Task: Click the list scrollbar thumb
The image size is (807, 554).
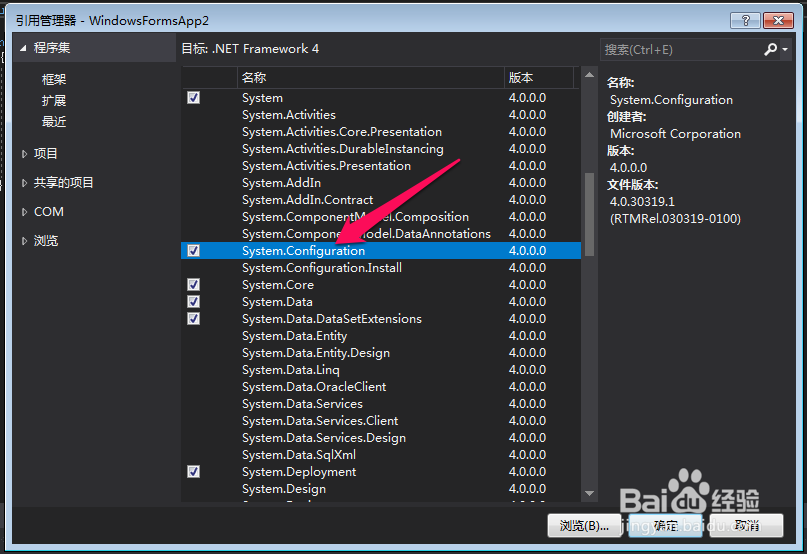Action: coord(590,214)
